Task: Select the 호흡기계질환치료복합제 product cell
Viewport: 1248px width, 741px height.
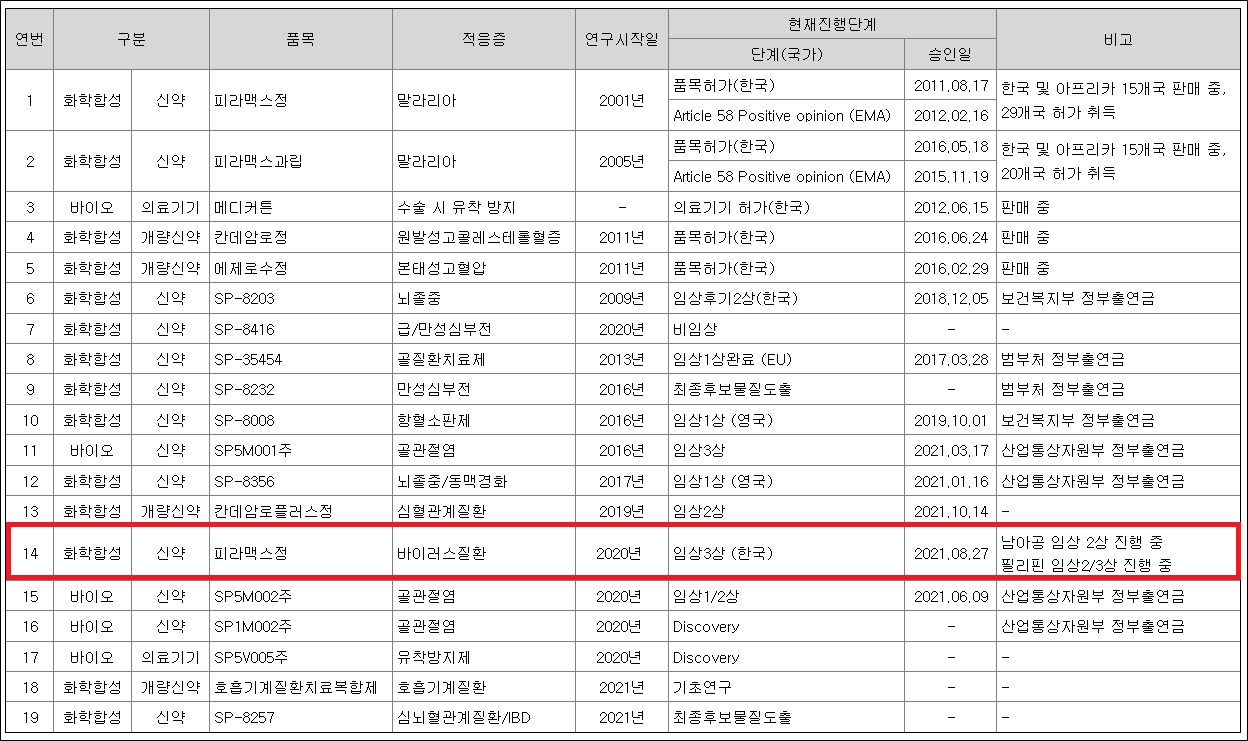Action: (x=300, y=687)
